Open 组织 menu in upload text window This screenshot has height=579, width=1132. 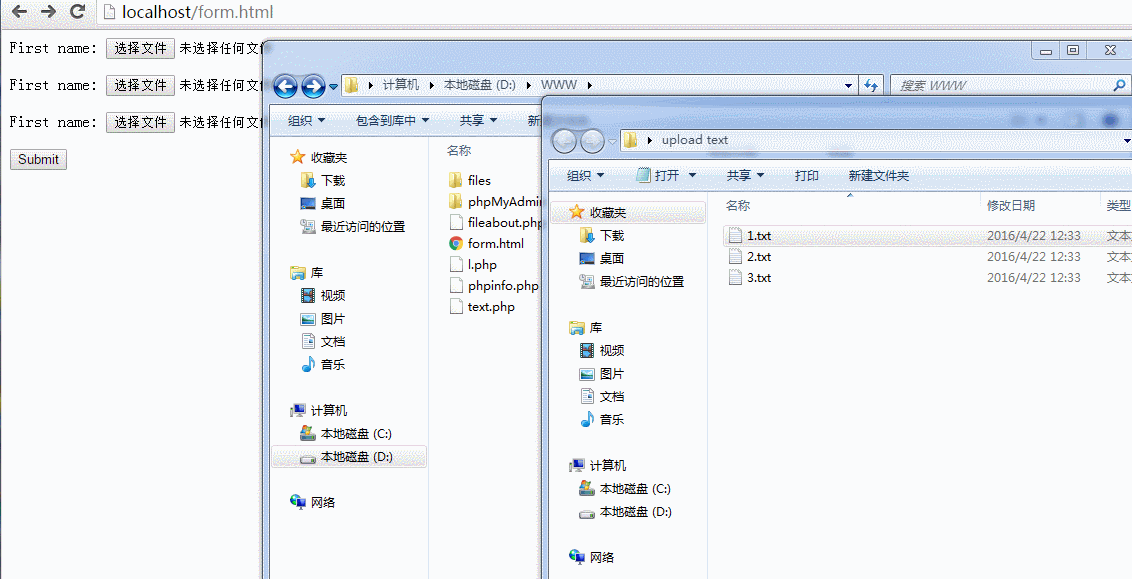[585, 175]
